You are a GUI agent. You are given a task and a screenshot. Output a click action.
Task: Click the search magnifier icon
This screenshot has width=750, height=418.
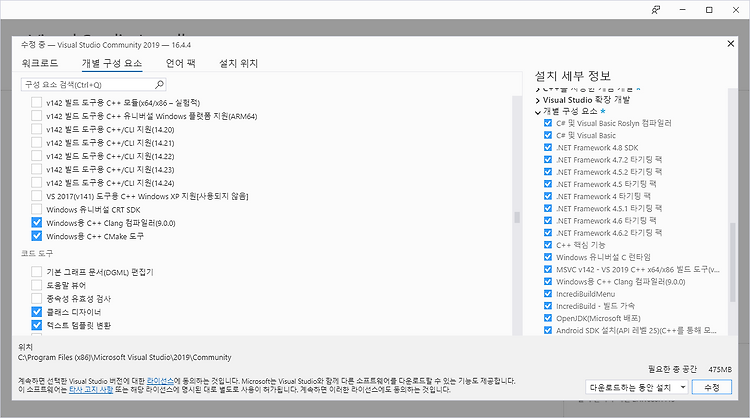[x=159, y=85]
